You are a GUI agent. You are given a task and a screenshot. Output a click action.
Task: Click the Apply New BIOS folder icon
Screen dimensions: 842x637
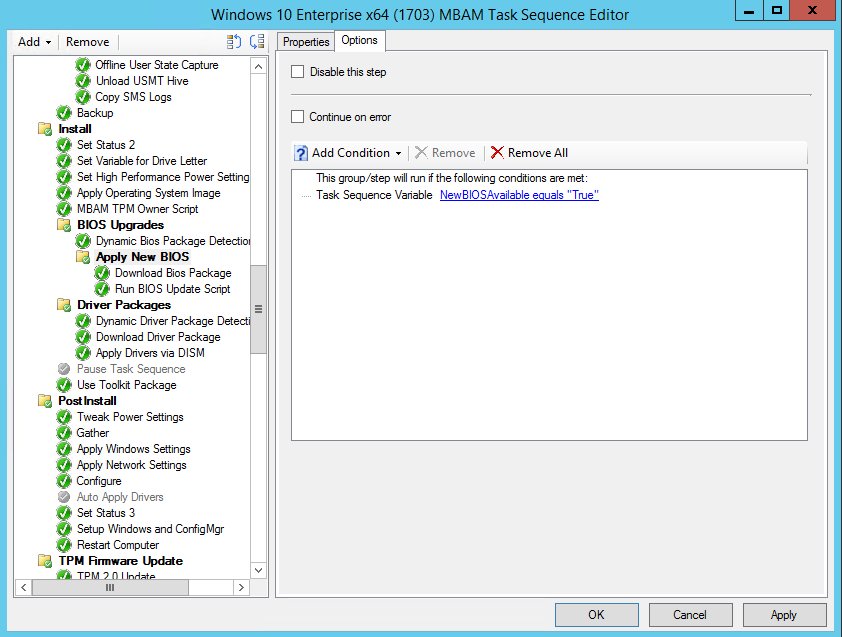click(x=83, y=257)
